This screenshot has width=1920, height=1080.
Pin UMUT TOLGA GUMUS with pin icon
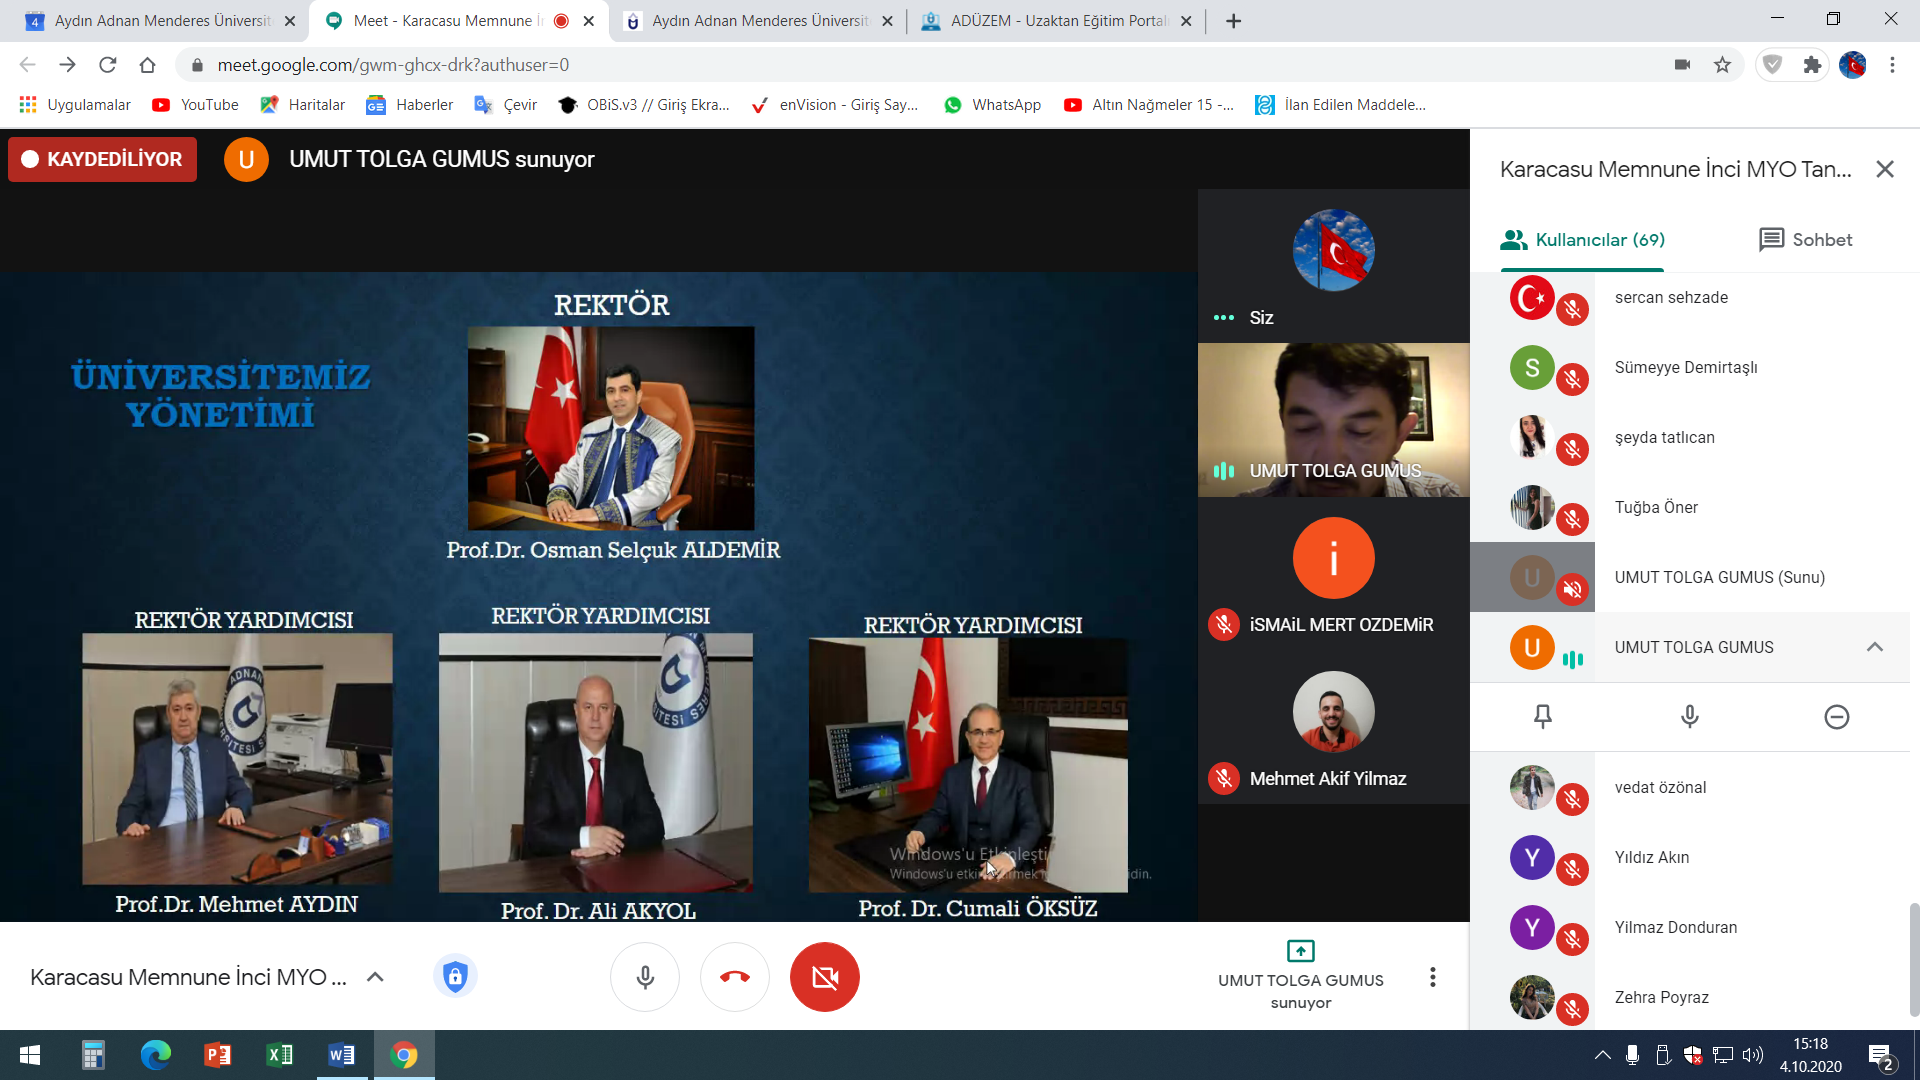tap(1543, 716)
